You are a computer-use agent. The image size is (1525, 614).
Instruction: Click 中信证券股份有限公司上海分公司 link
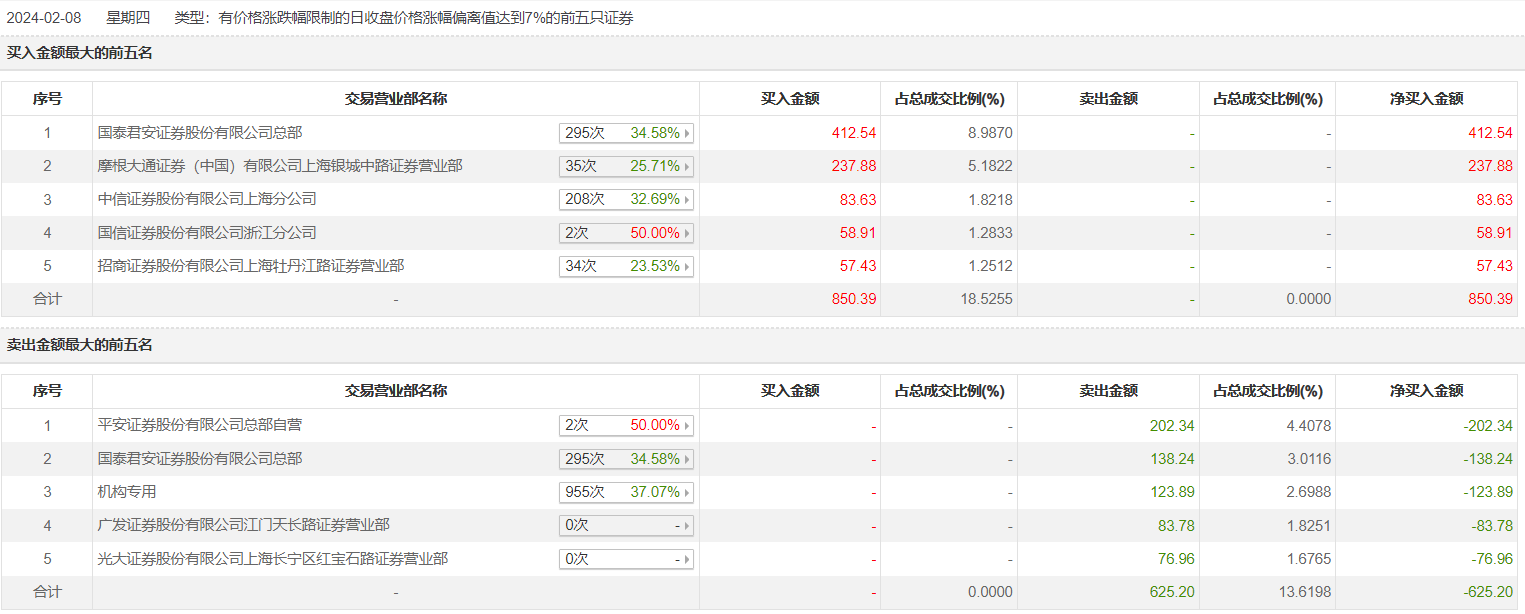click(207, 199)
